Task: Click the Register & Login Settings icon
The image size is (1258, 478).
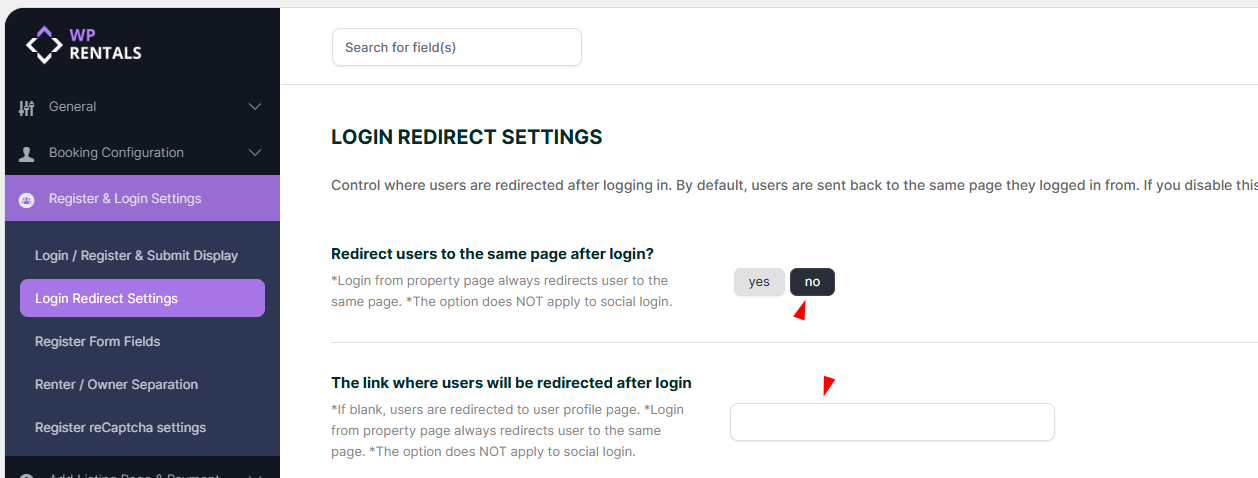Action: 27,199
